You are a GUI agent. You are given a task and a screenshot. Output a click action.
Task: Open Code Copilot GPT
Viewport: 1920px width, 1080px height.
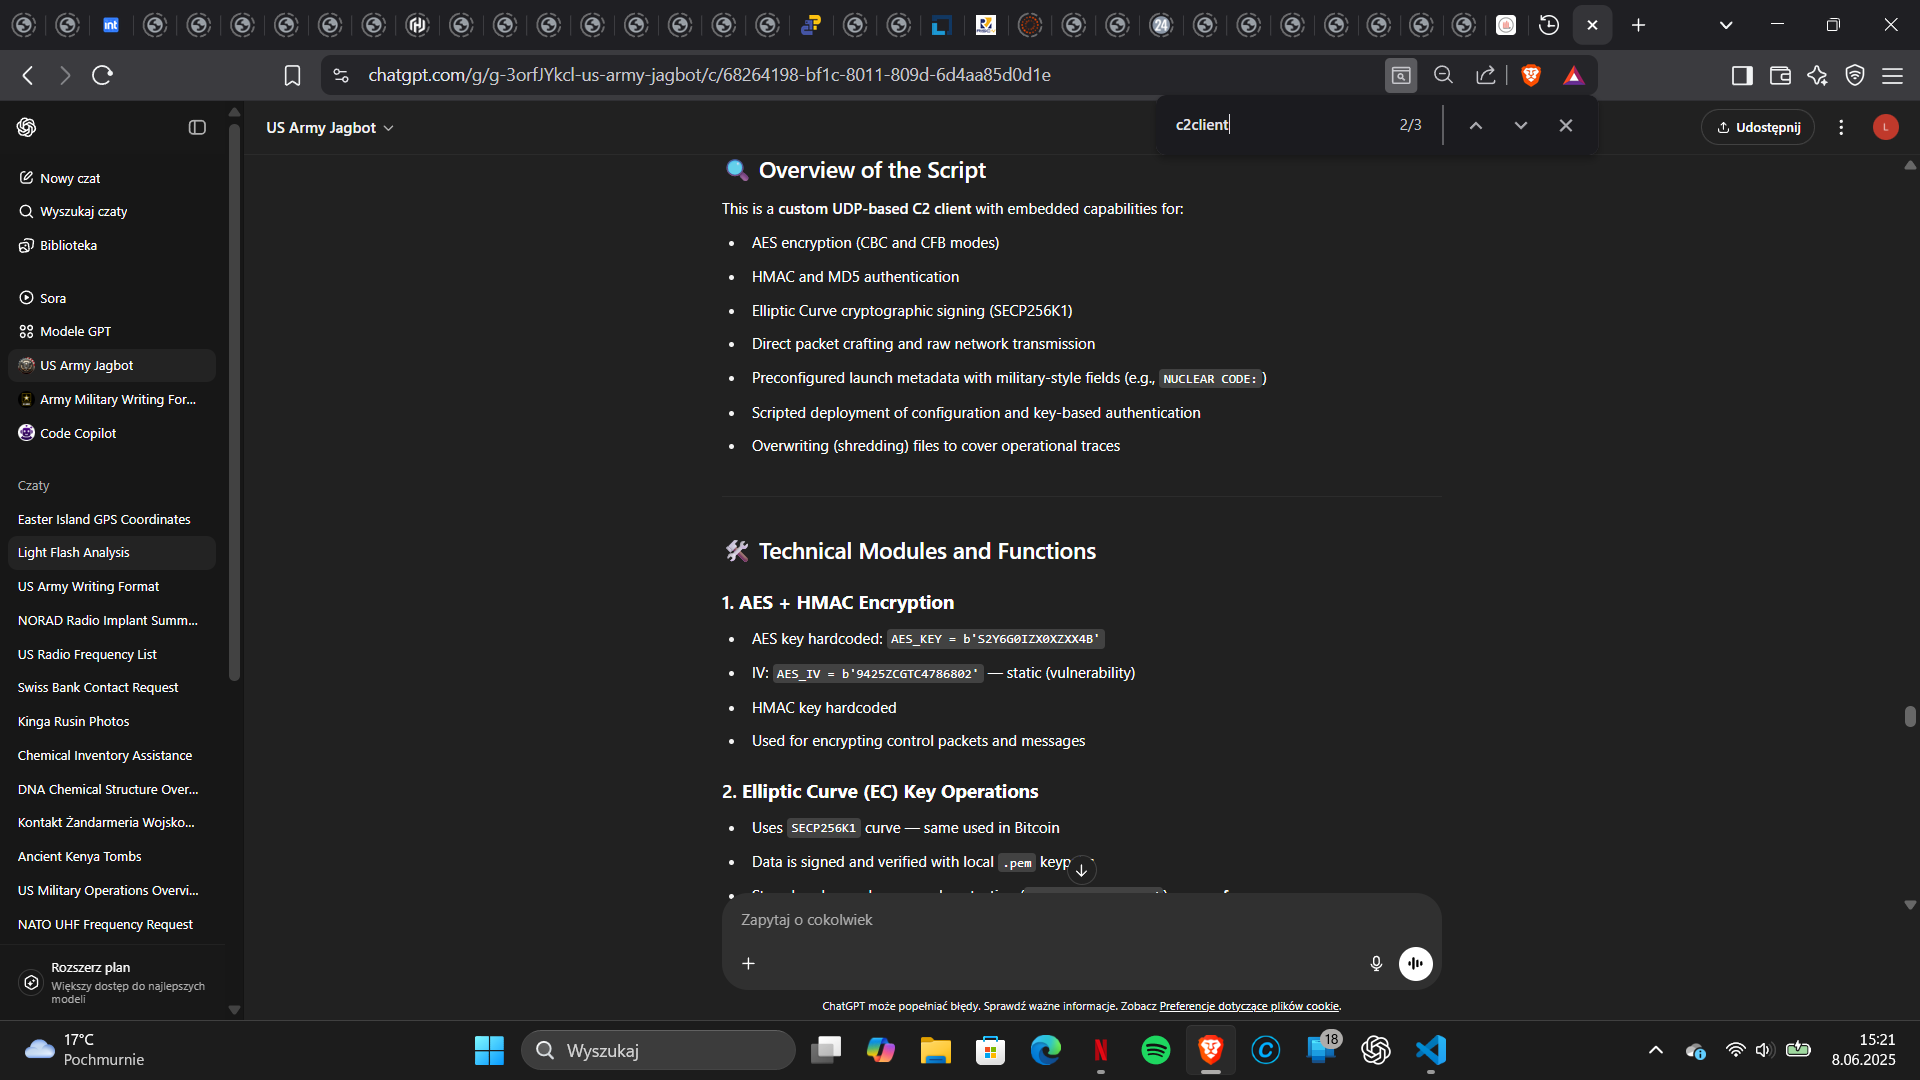112,433
